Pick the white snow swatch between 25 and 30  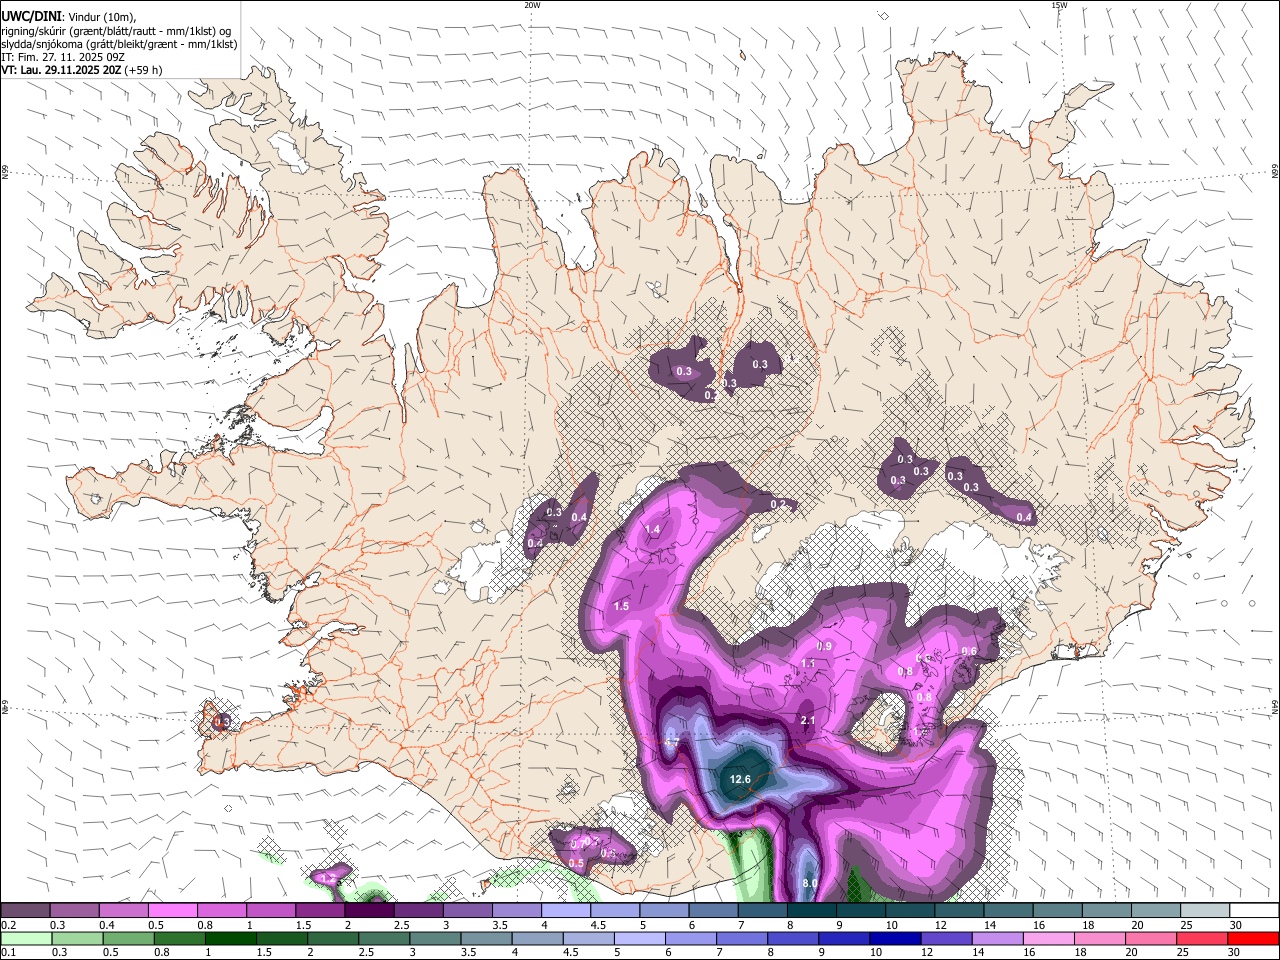(x=1205, y=911)
